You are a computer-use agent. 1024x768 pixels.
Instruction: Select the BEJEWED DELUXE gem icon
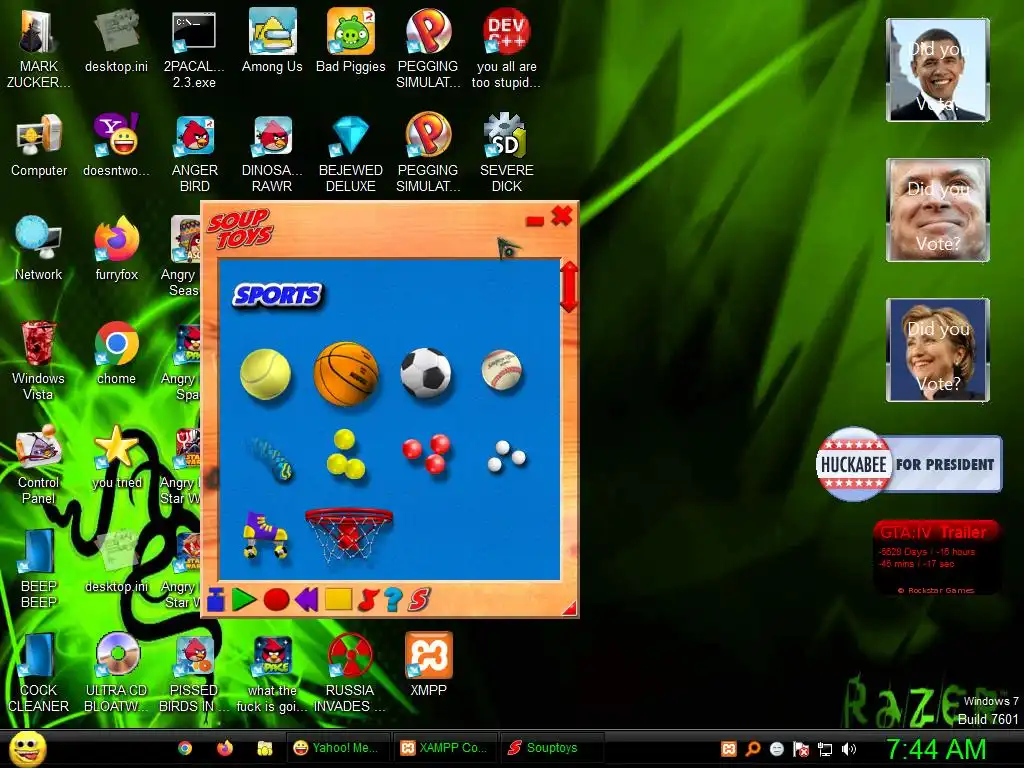coord(351,152)
